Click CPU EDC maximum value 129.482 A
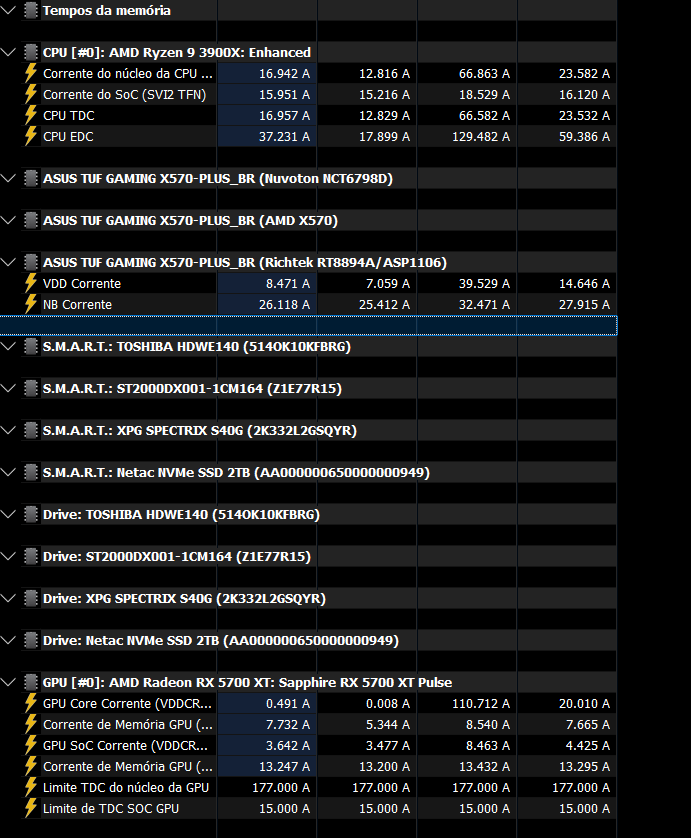 click(x=481, y=136)
